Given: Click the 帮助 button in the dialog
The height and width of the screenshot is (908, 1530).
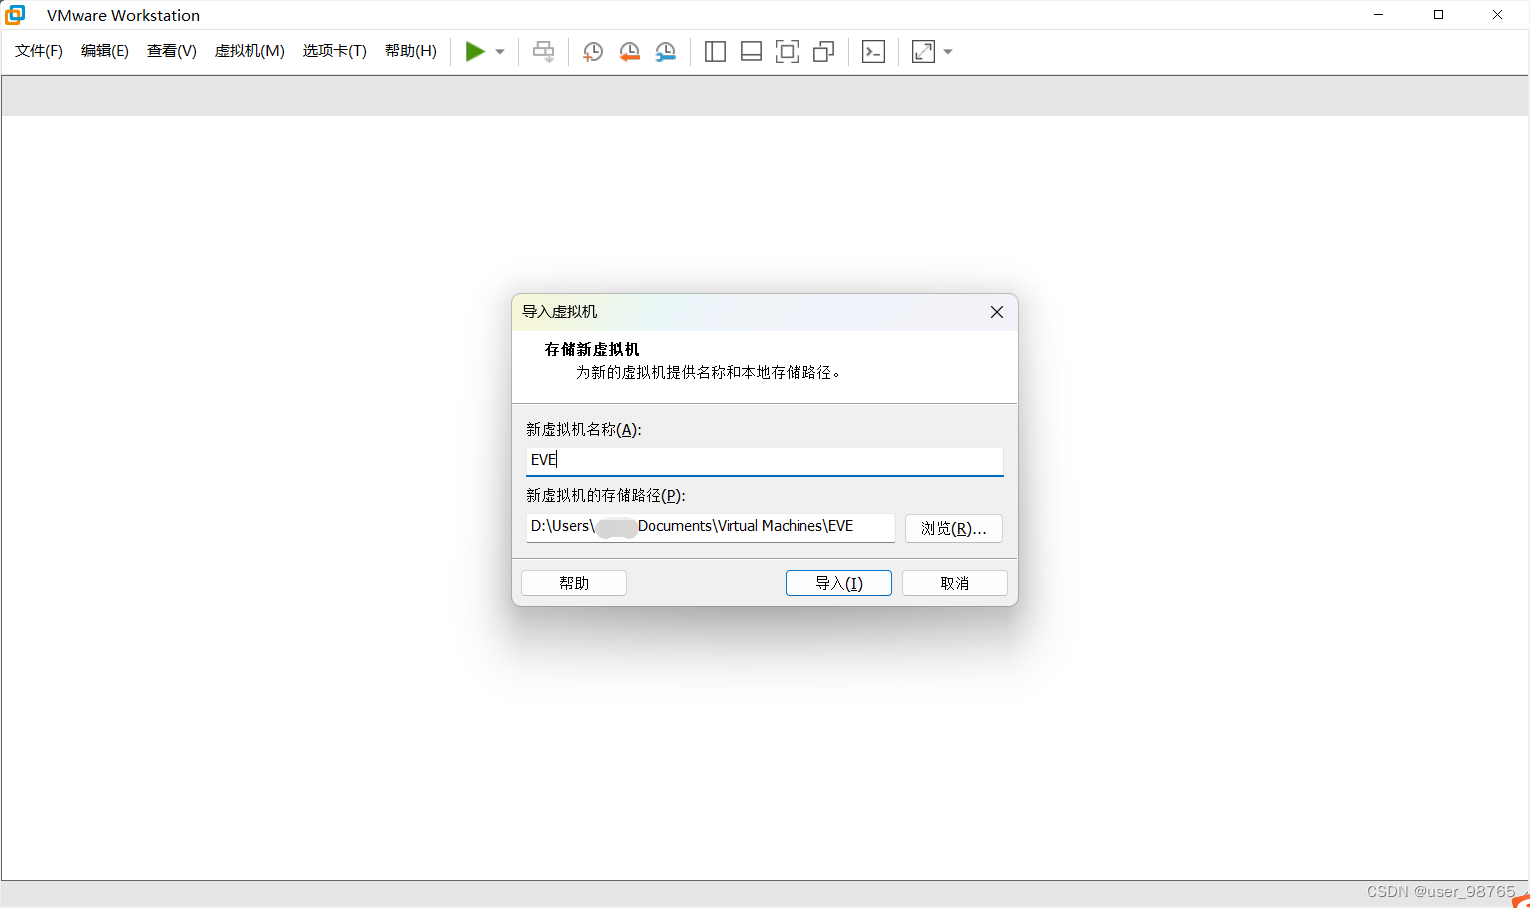Looking at the screenshot, I should tap(574, 583).
